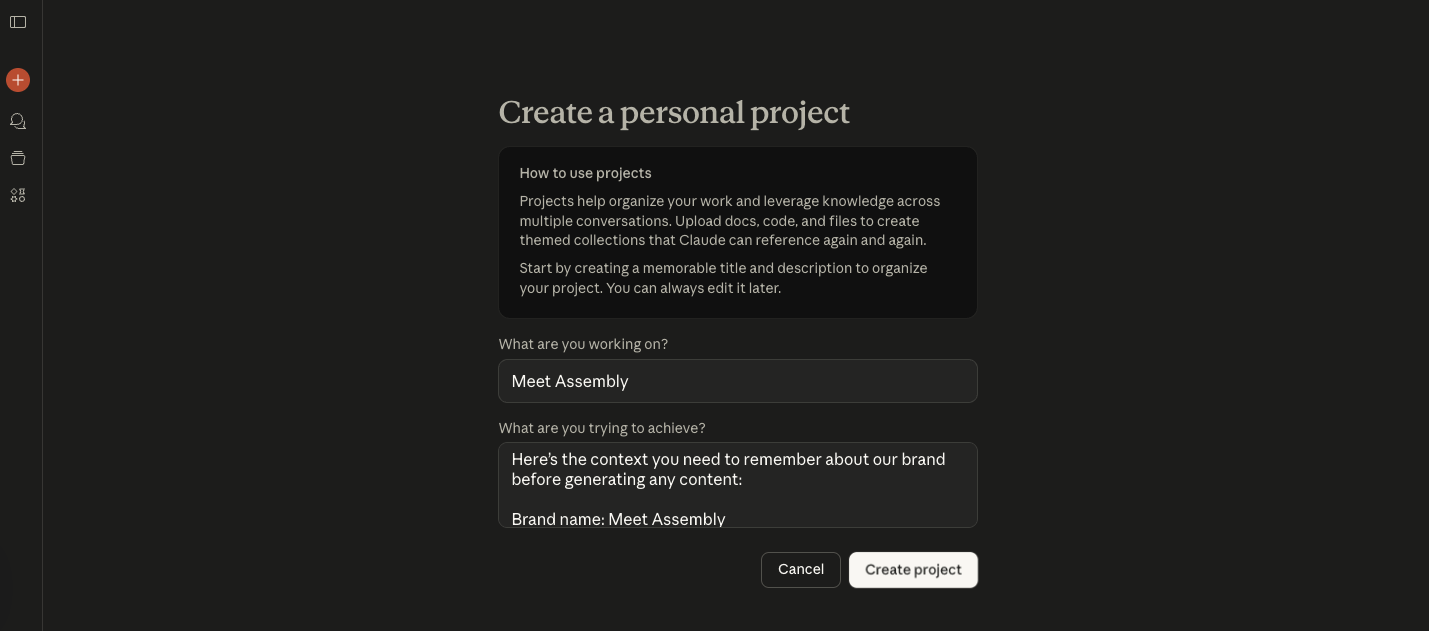Image resolution: width=1429 pixels, height=631 pixels.
Task: Create something new using the round plus button
Action: pyautogui.click(x=18, y=80)
